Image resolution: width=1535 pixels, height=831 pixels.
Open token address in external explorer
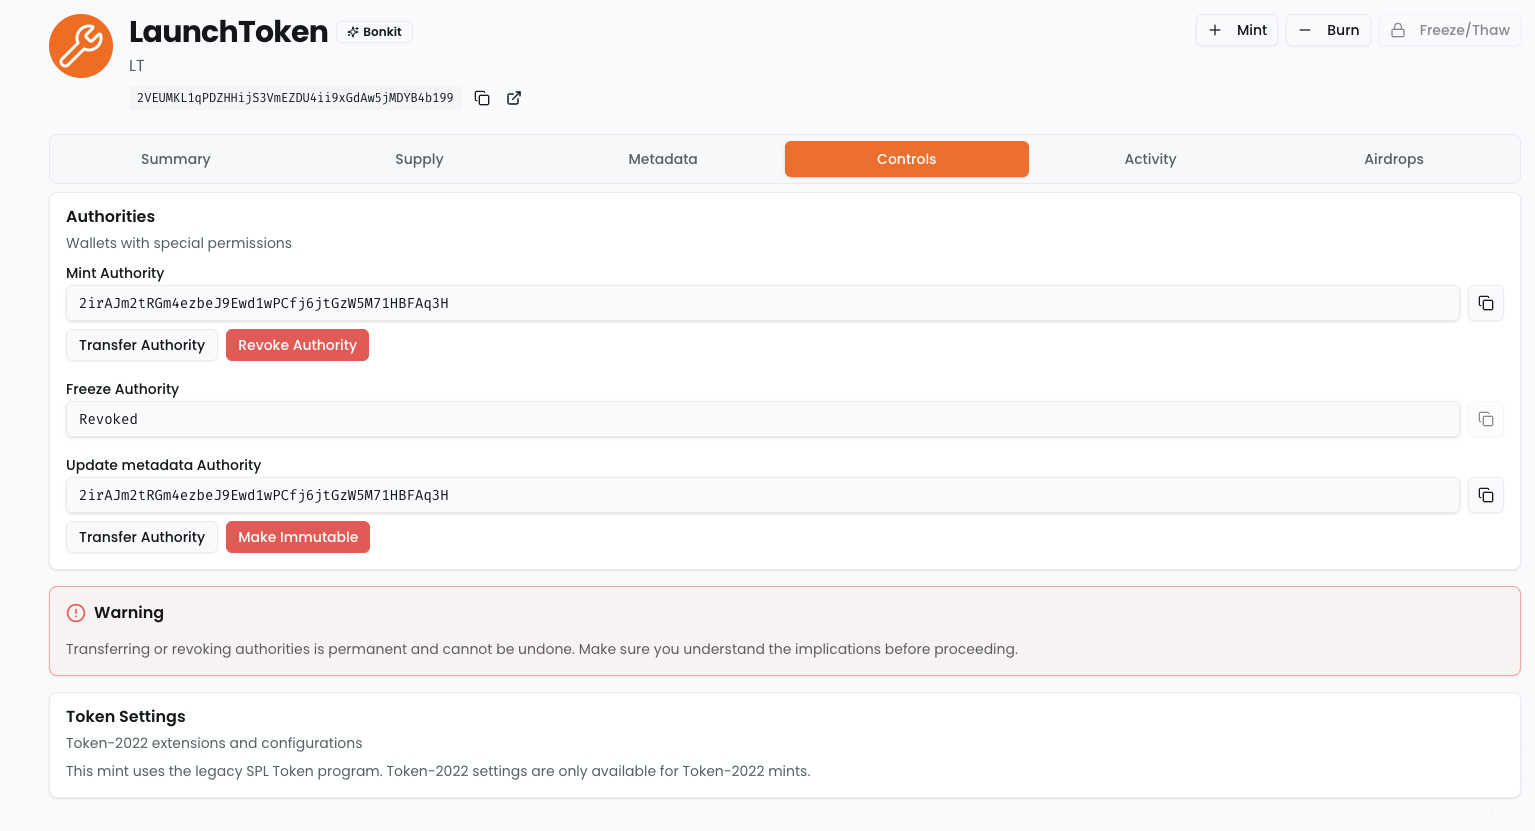[x=514, y=98]
